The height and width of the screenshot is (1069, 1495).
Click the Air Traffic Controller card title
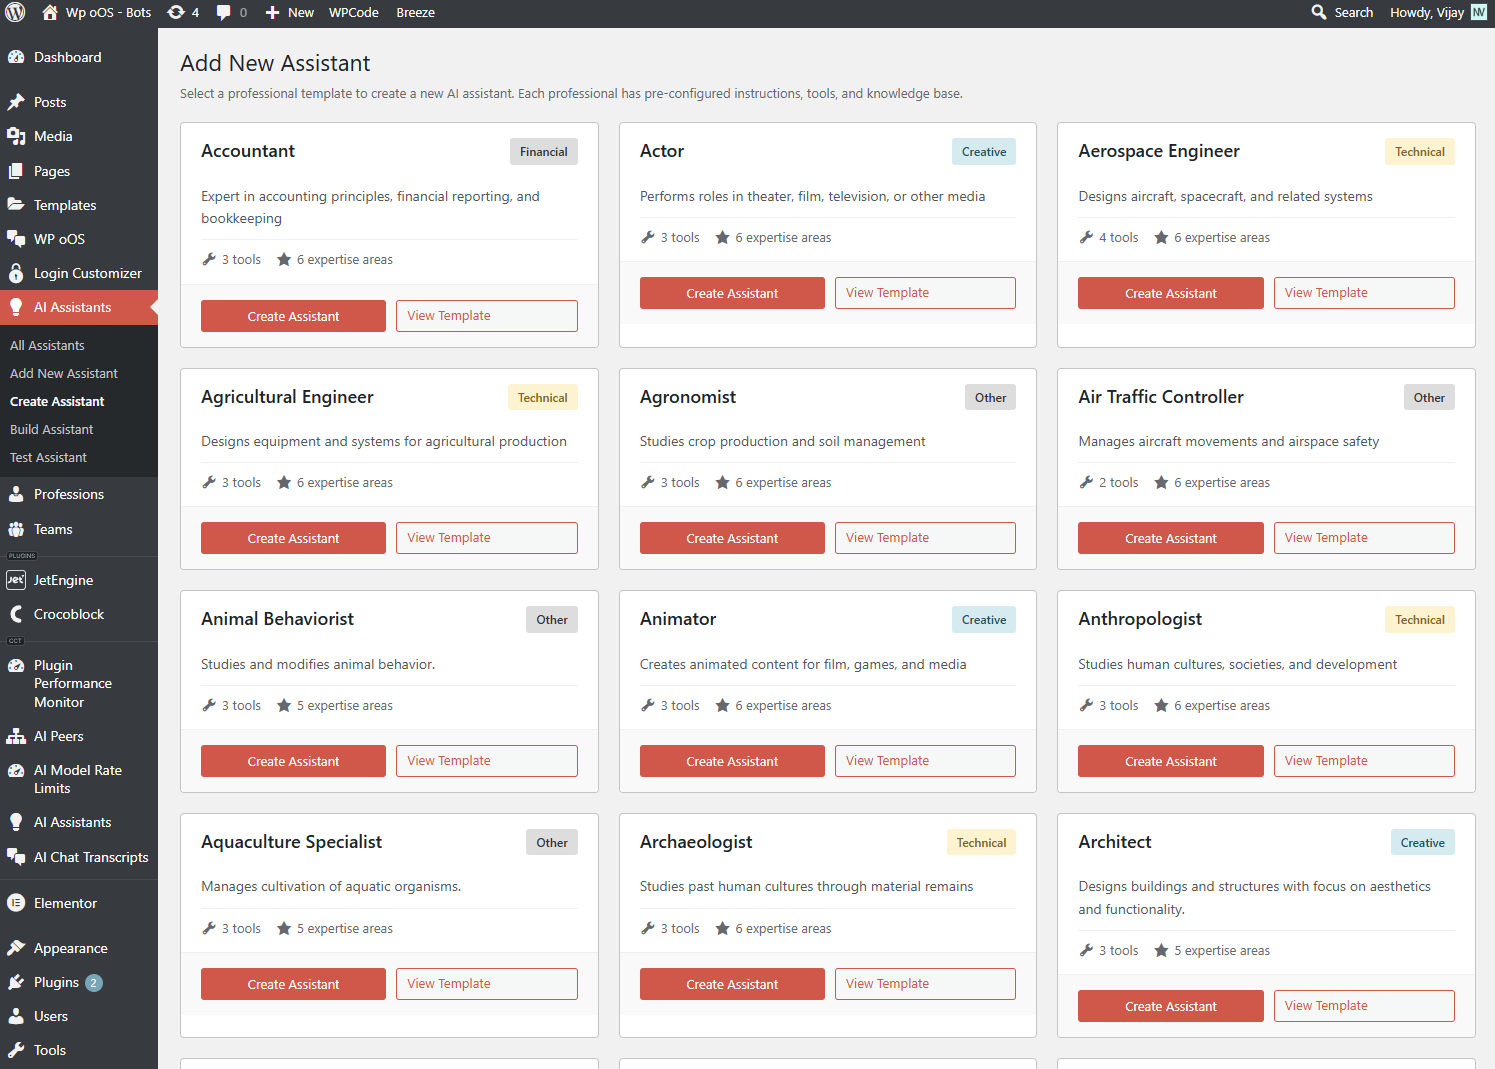1161,397
